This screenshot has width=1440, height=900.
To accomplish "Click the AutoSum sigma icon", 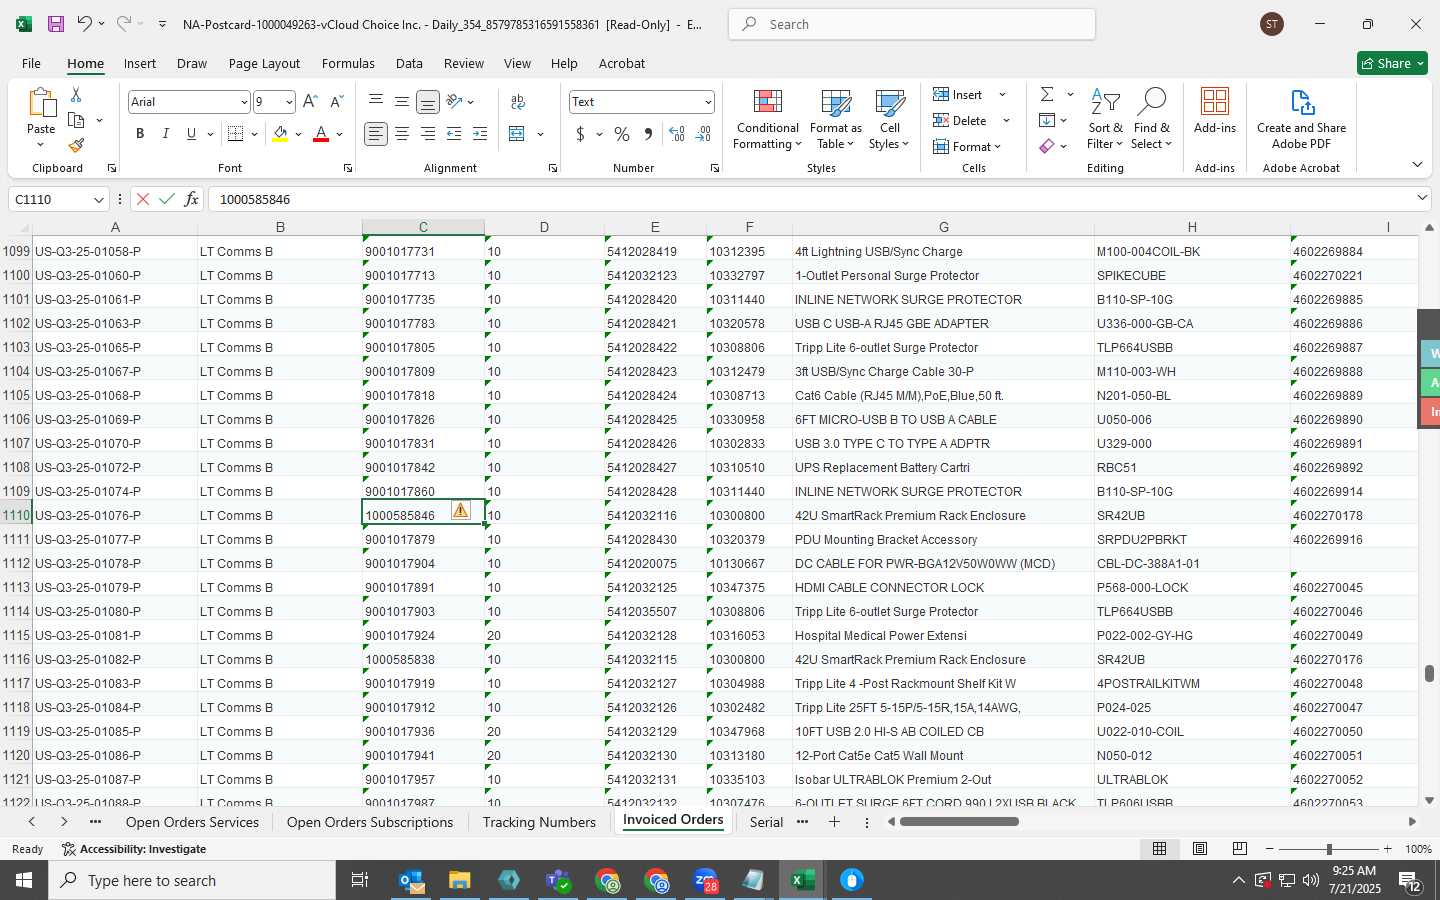I will pos(1047,94).
